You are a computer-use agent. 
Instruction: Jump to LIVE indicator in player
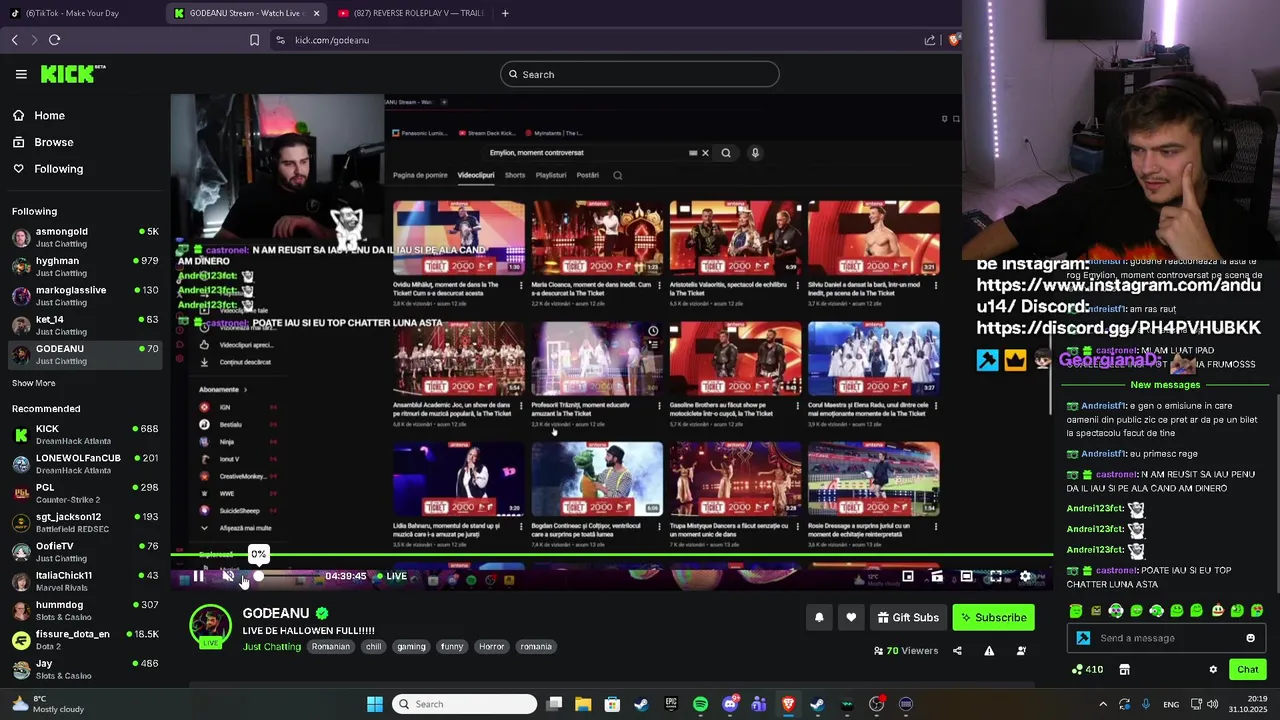(391, 576)
